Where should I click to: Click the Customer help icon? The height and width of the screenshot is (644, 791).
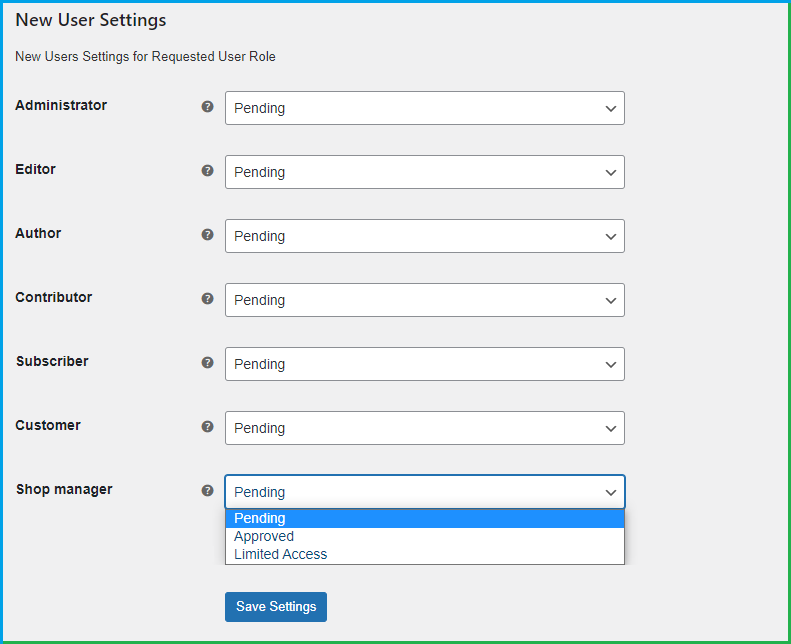(x=207, y=426)
